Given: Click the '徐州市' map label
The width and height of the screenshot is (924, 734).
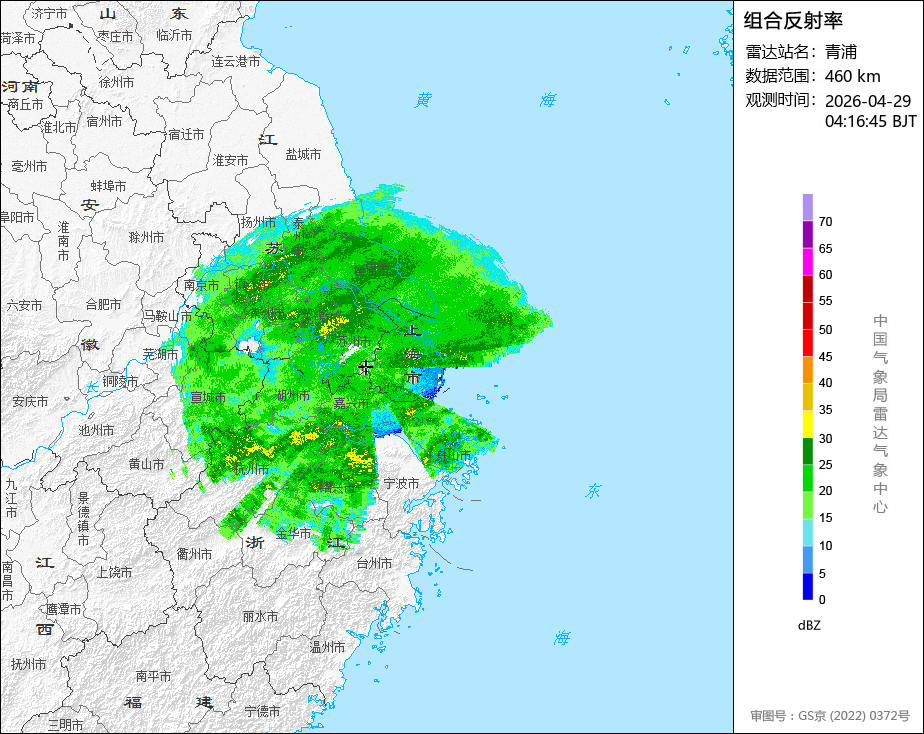Looking at the screenshot, I should 116,82.
